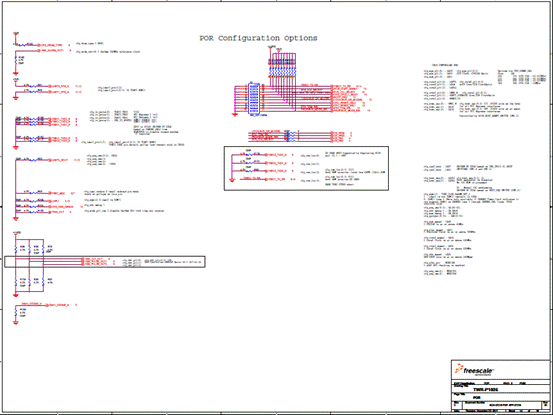Select the small four-resistor network below DIP switch
The height and width of the screenshot is (415, 553).
(292, 136)
